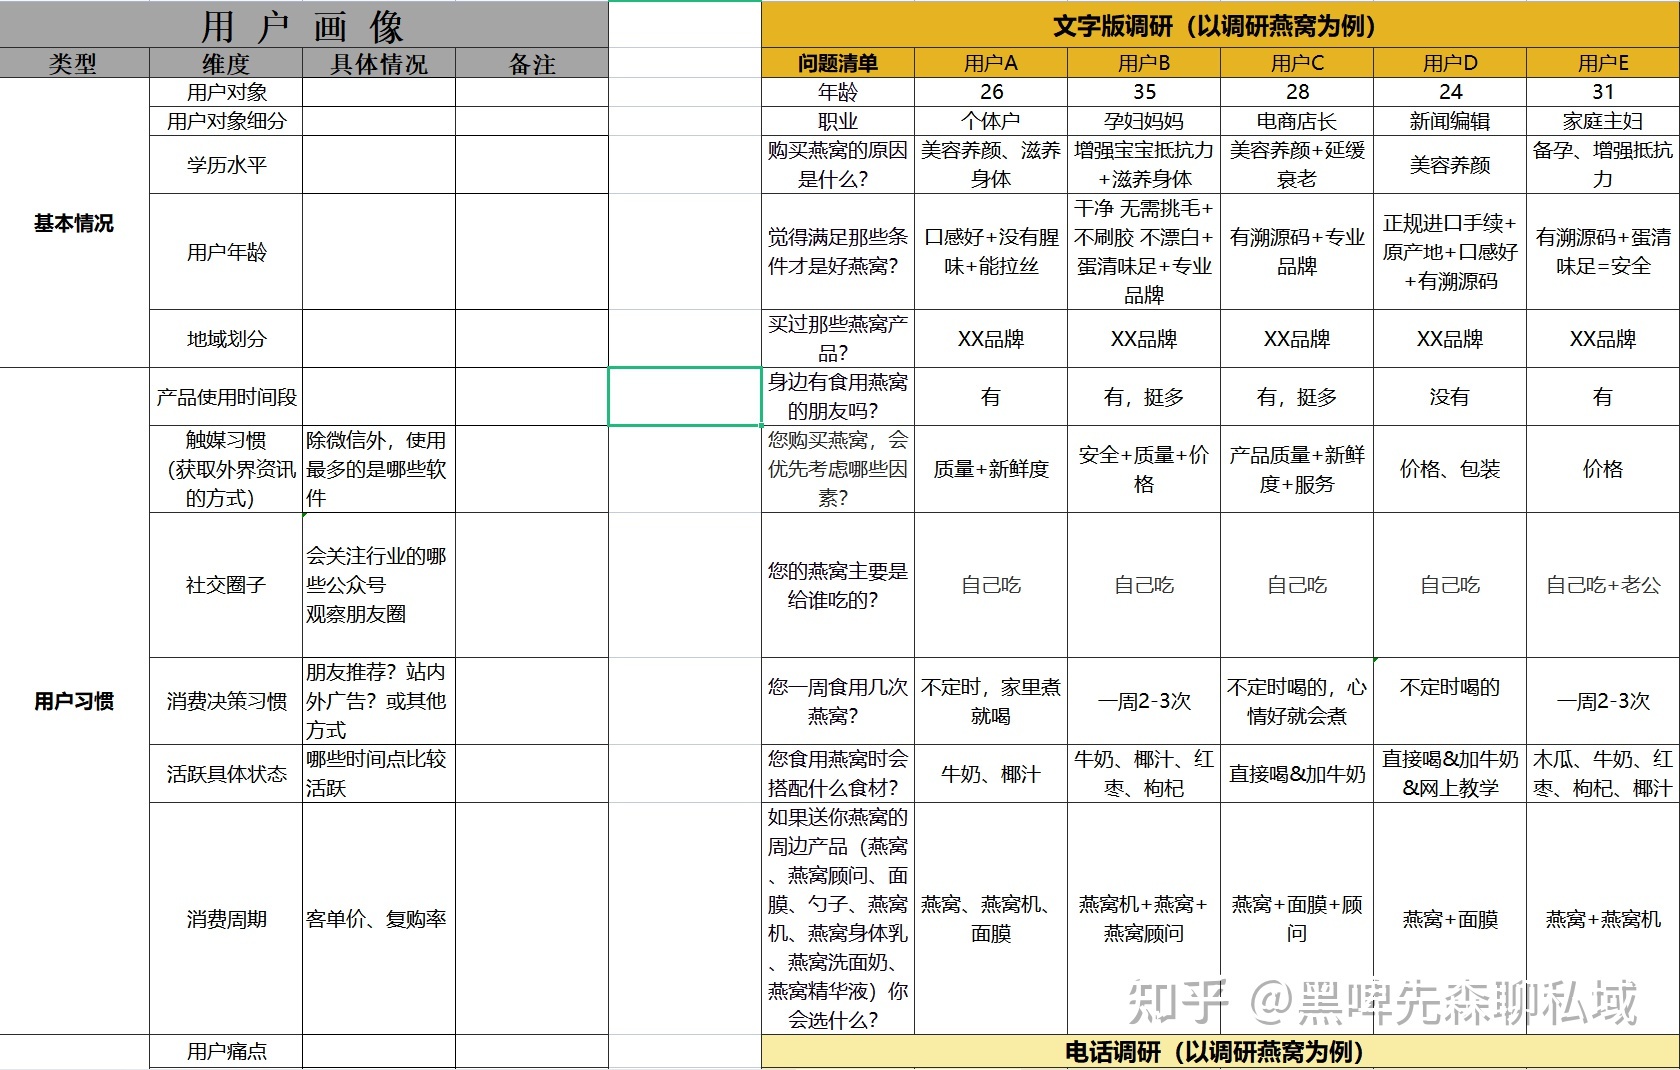Select the 地域划分 dimension cell
The image size is (1680, 1070).
click(x=226, y=339)
